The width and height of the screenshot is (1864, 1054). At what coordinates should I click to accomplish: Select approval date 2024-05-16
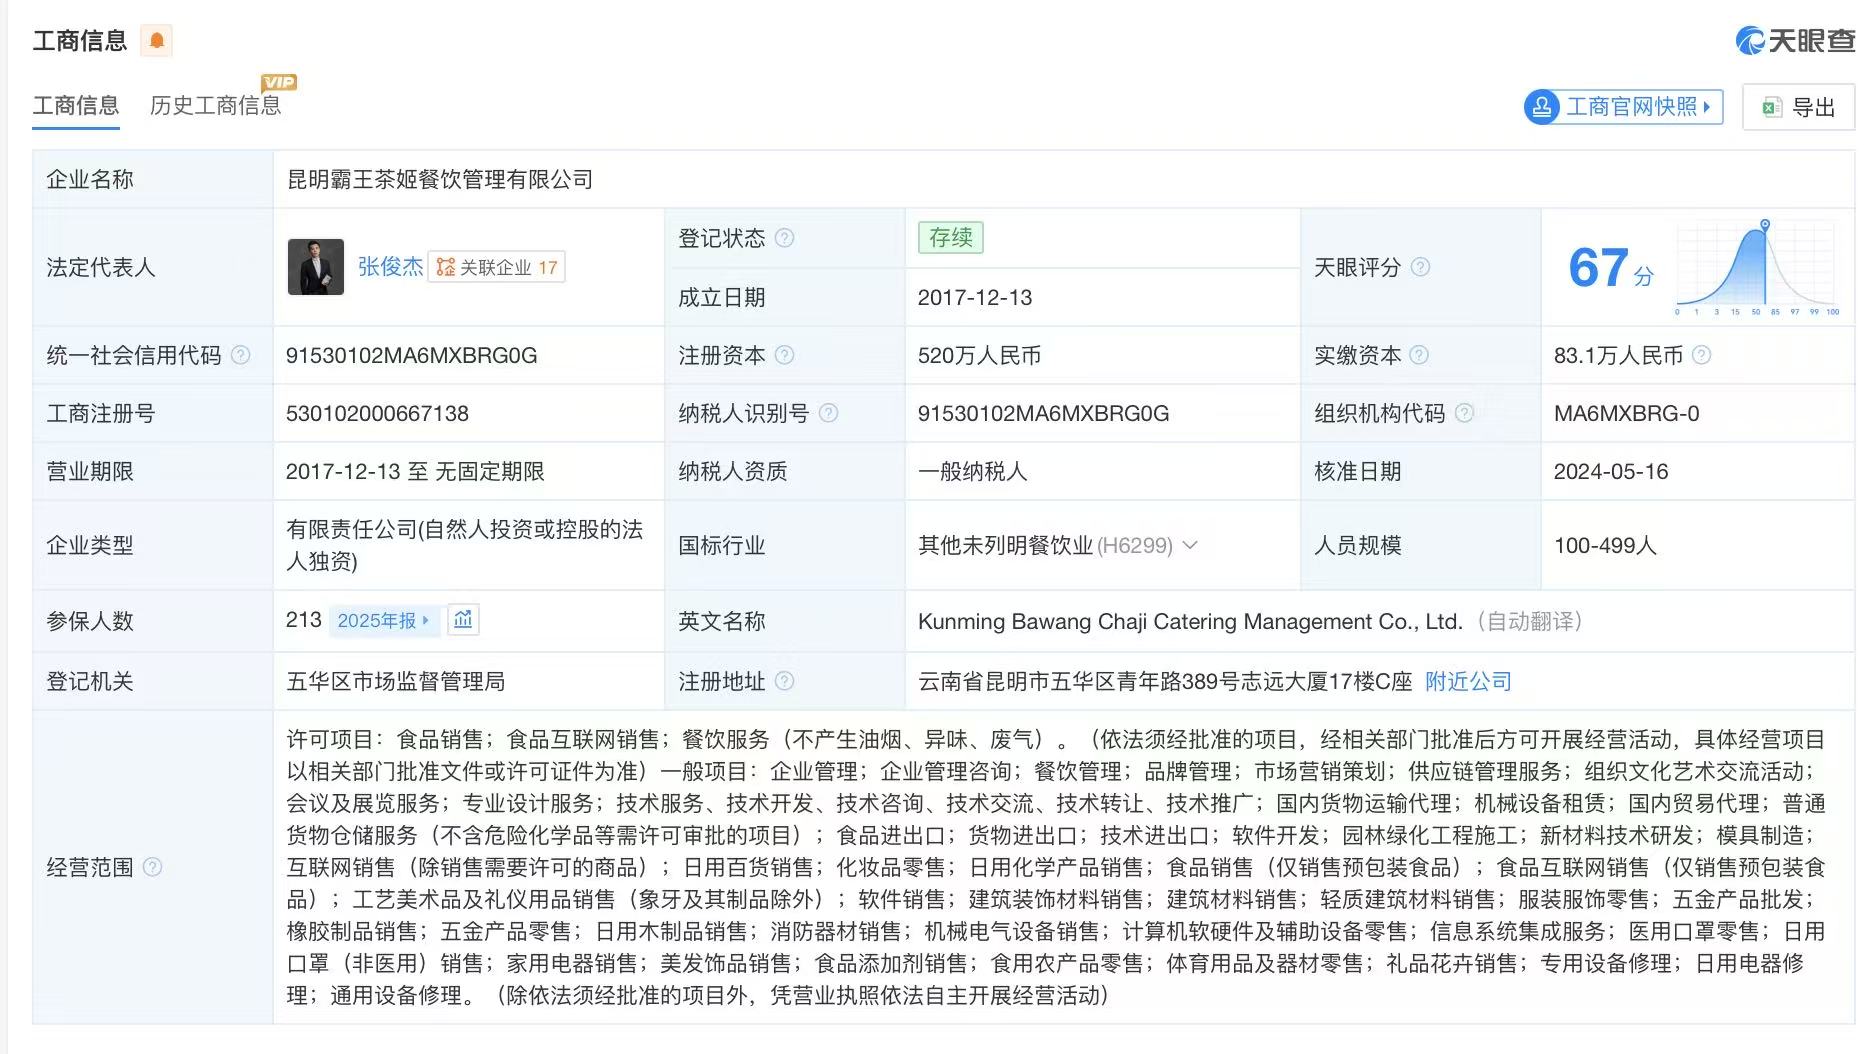[x=1611, y=471]
